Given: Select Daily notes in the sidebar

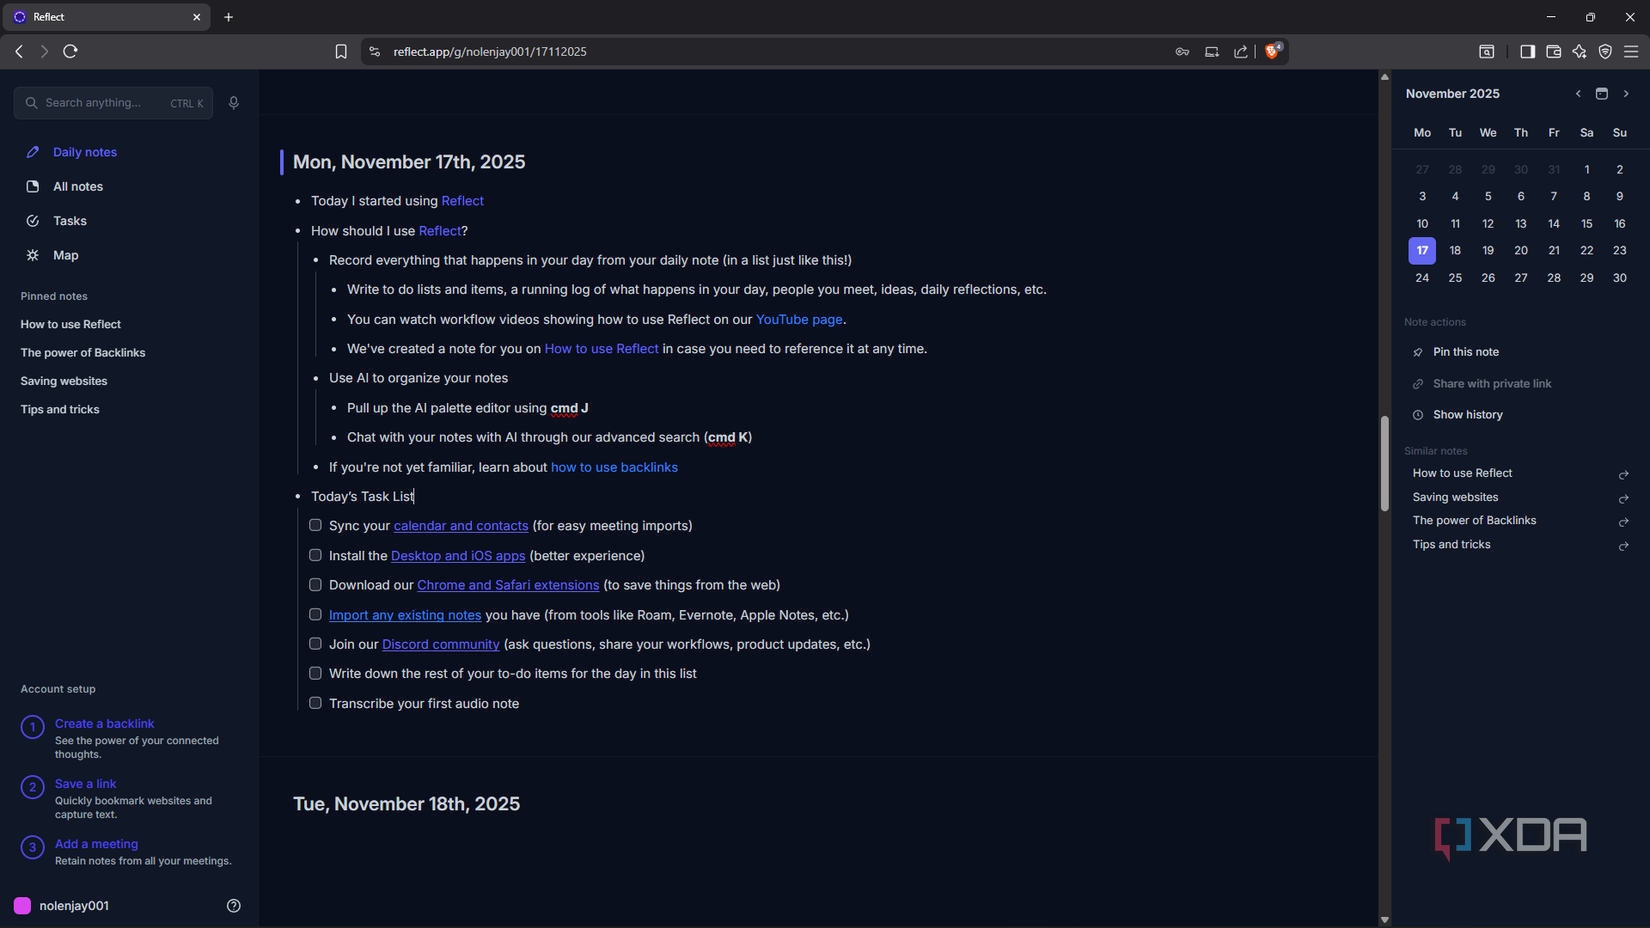Looking at the screenshot, I should [84, 151].
